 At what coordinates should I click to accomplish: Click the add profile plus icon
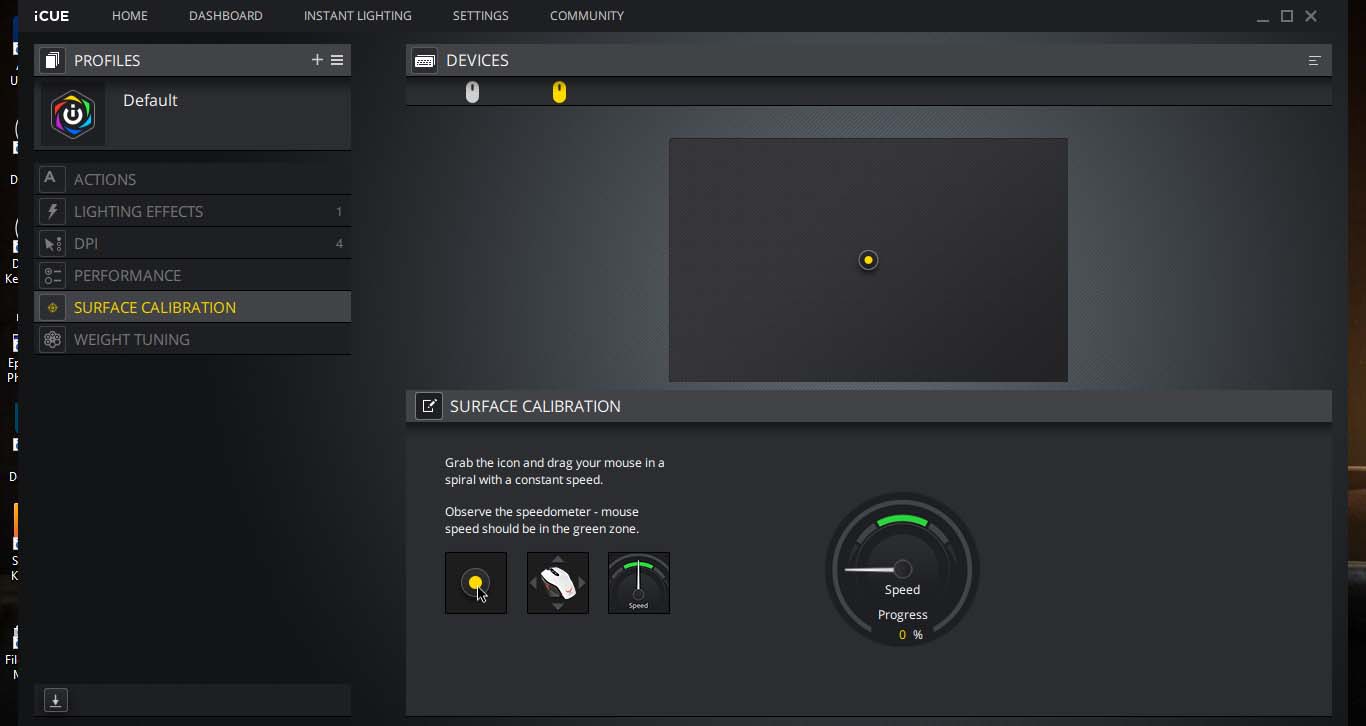click(317, 60)
